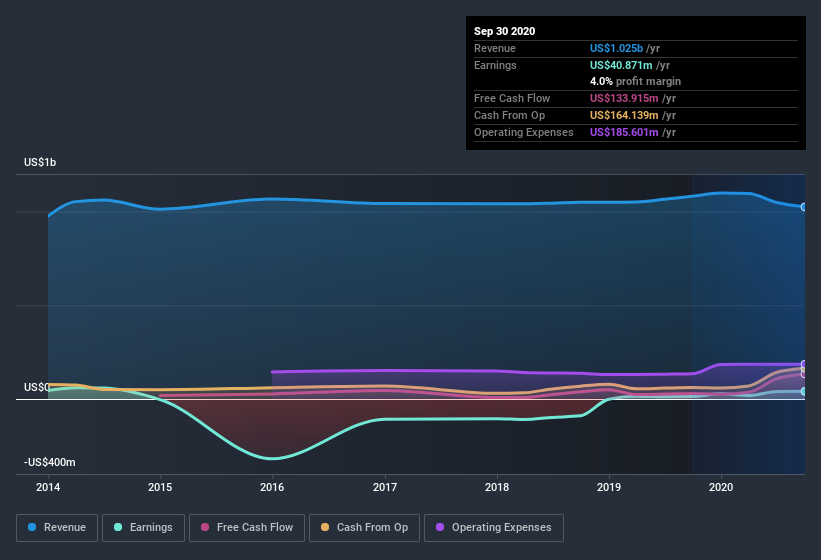This screenshot has height=560, width=821.
Task: Click the US$185.601m operating expenses value
Action: click(624, 132)
